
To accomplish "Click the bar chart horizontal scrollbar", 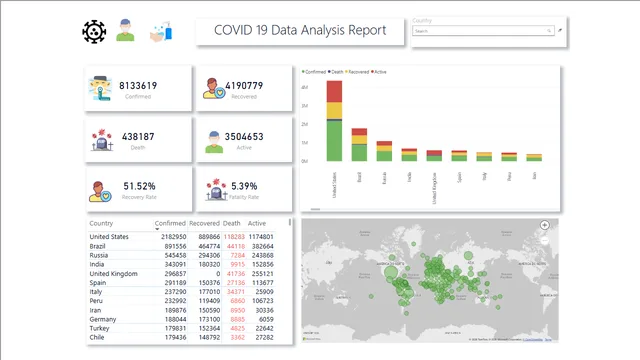I will click(315, 209).
